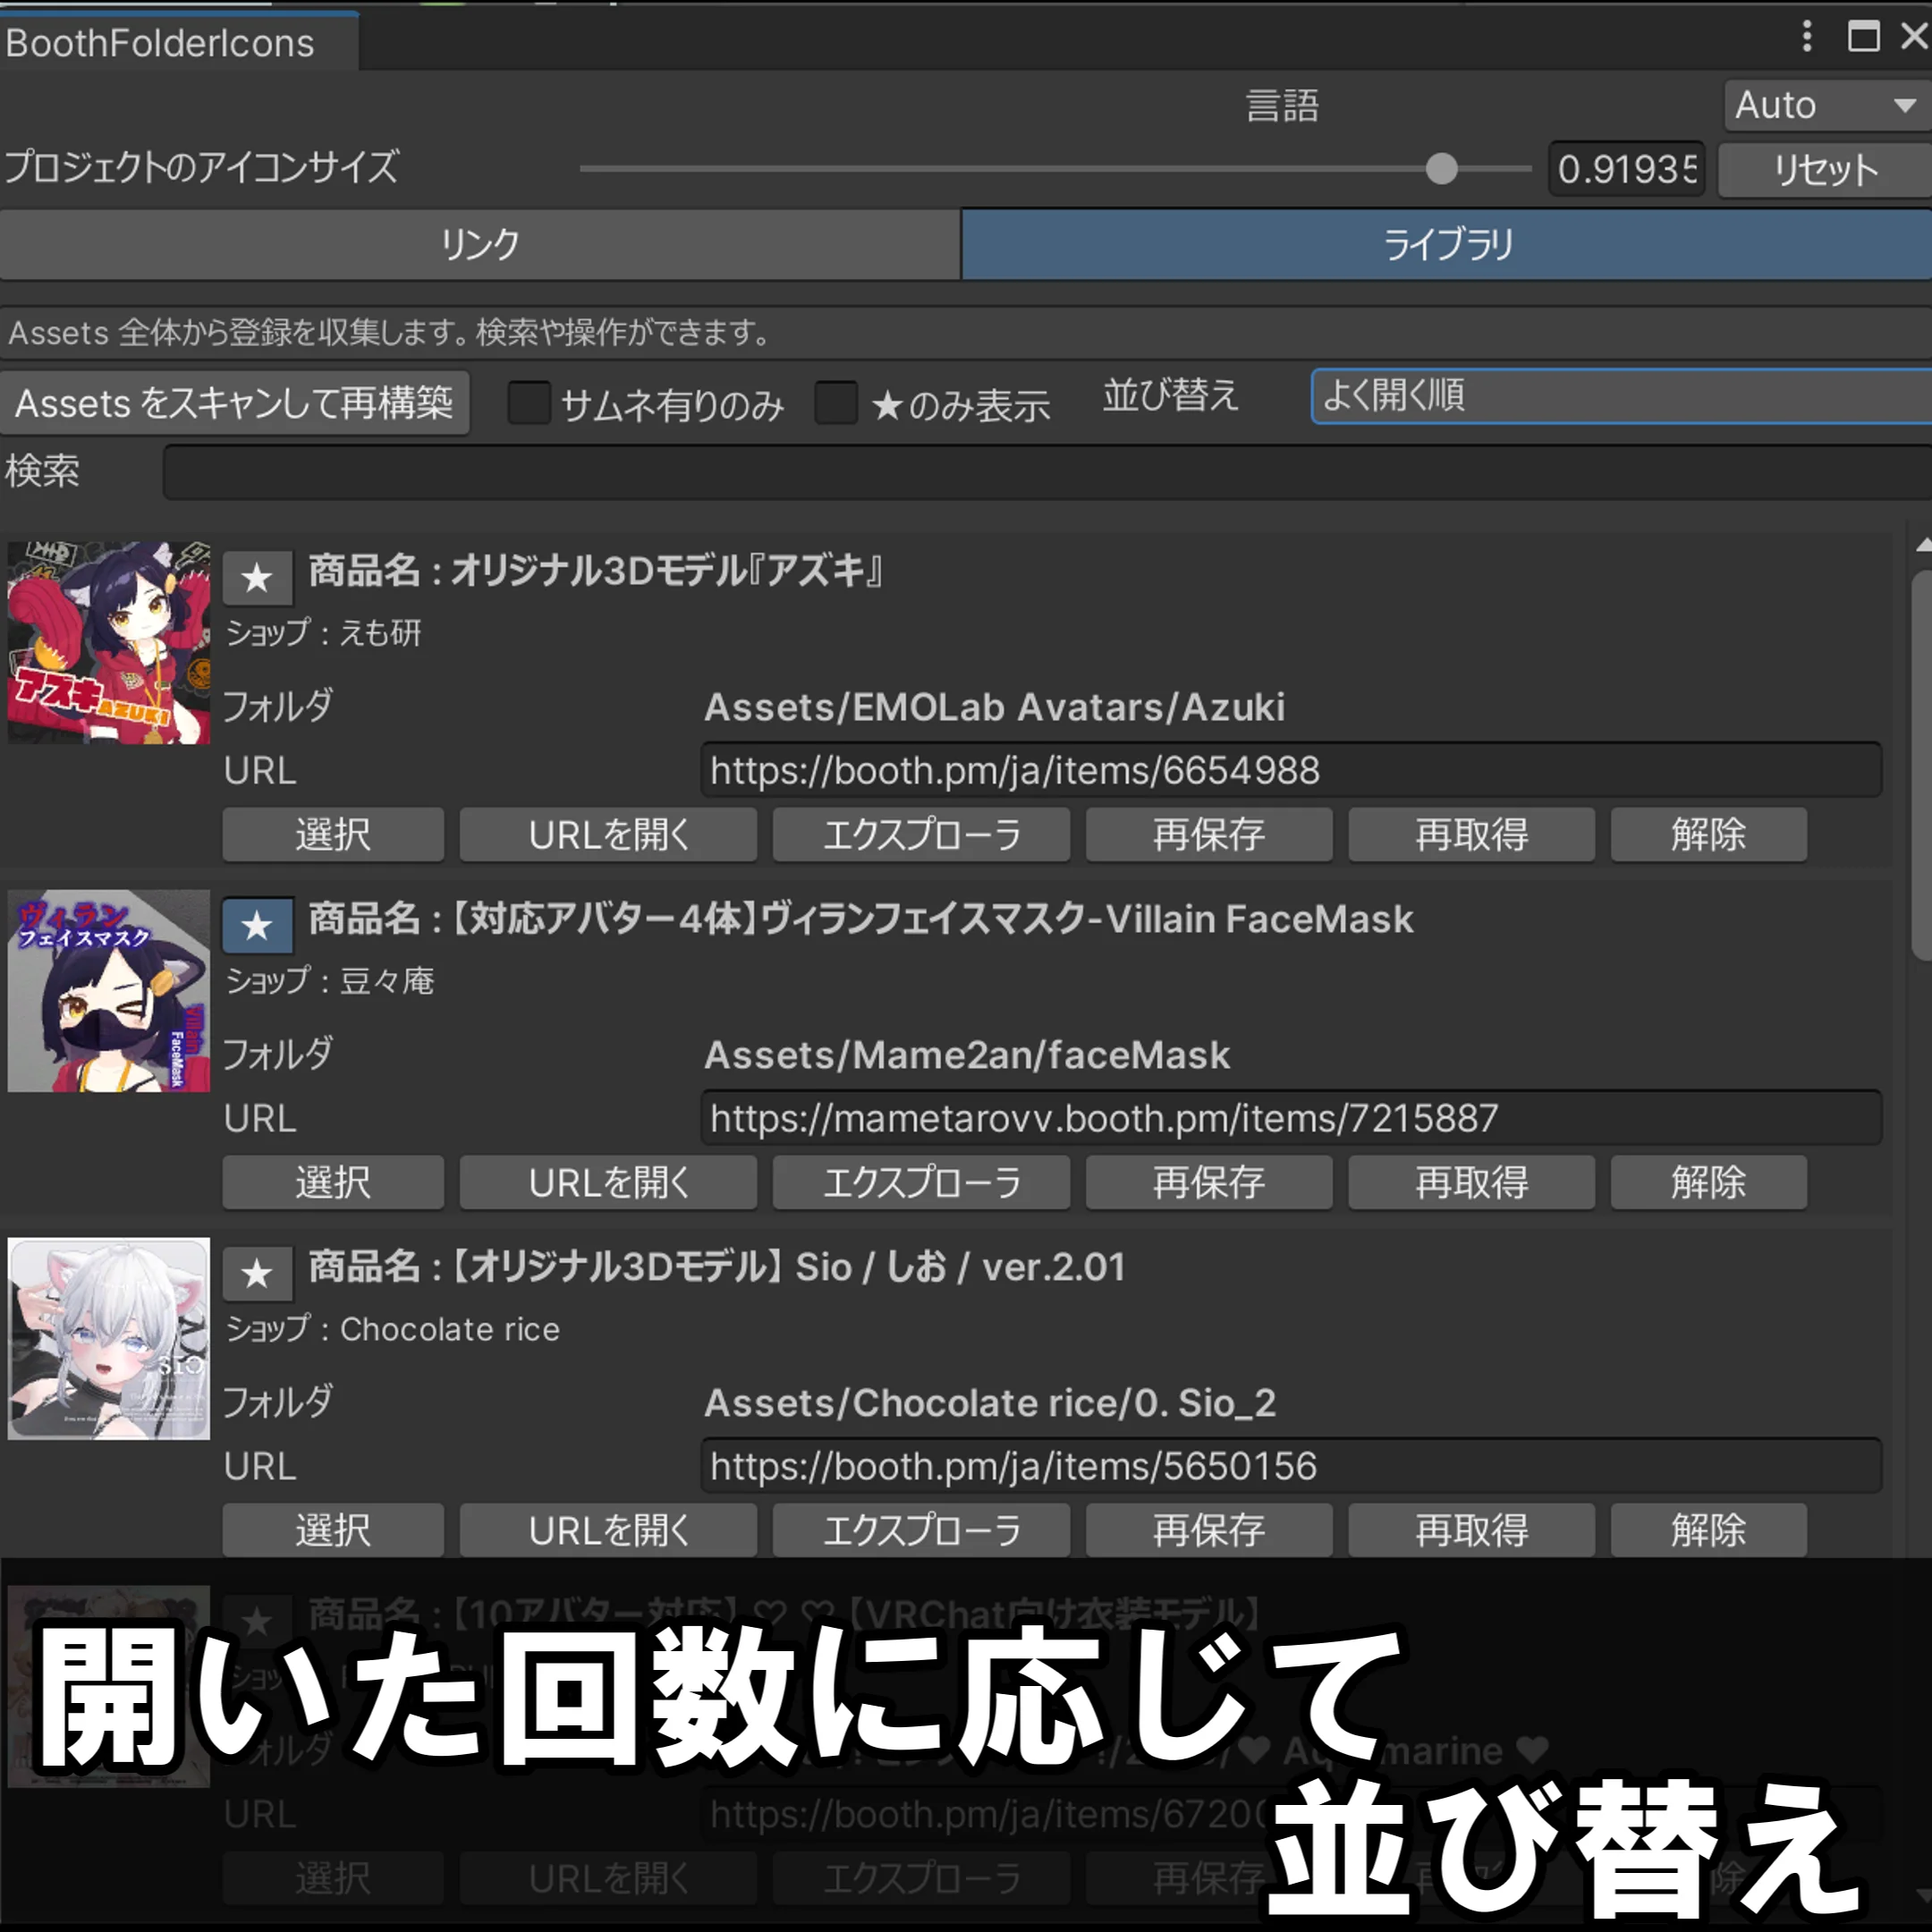
Task: Toggle the star filter display option
Action: tap(837, 404)
